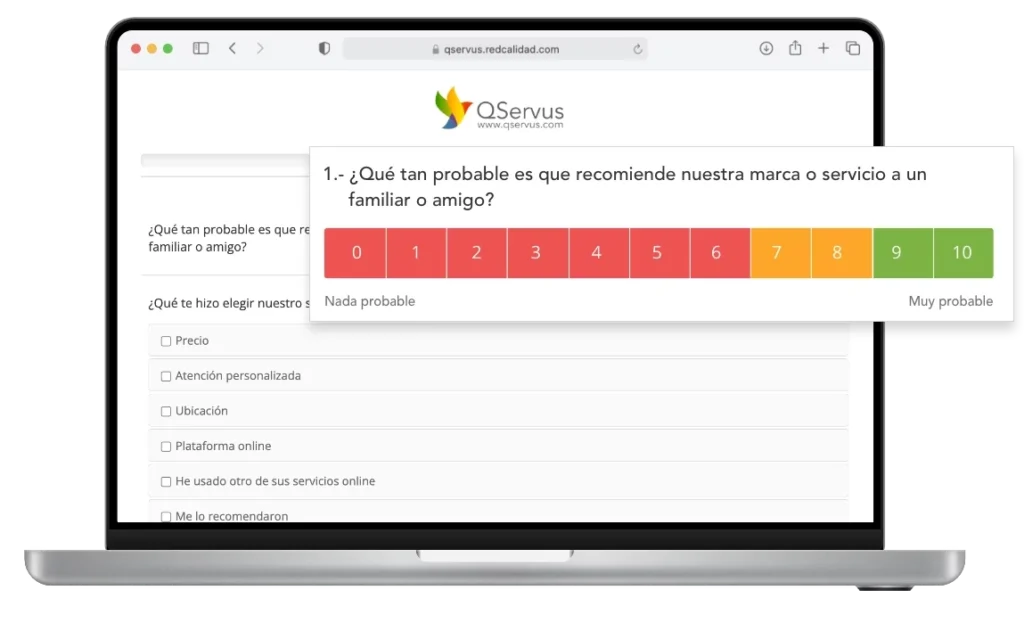Click the Share icon in Safari
1024x623 pixels.
(795, 48)
